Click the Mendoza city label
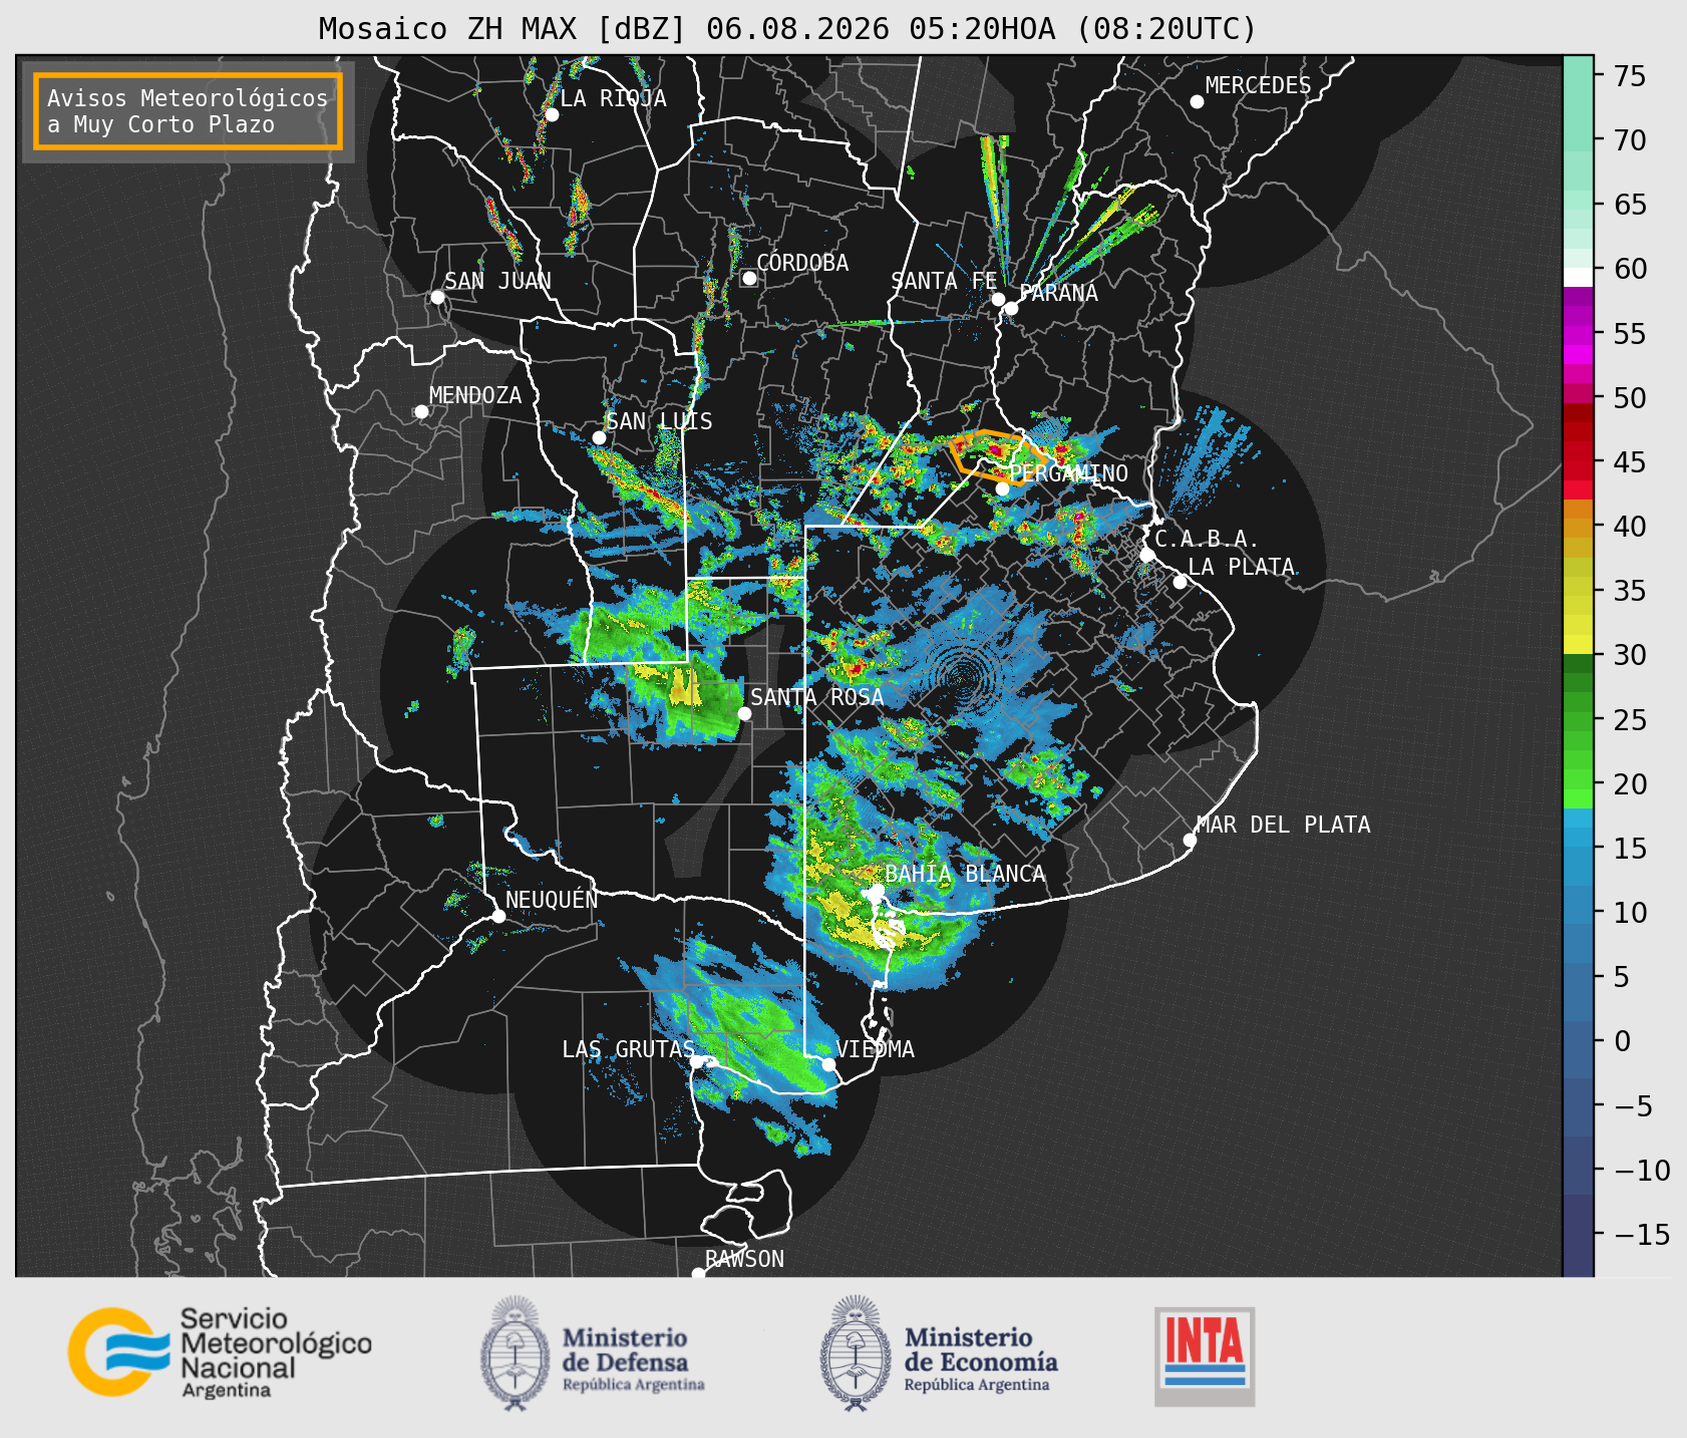The image size is (1687, 1438). click(x=475, y=395)
